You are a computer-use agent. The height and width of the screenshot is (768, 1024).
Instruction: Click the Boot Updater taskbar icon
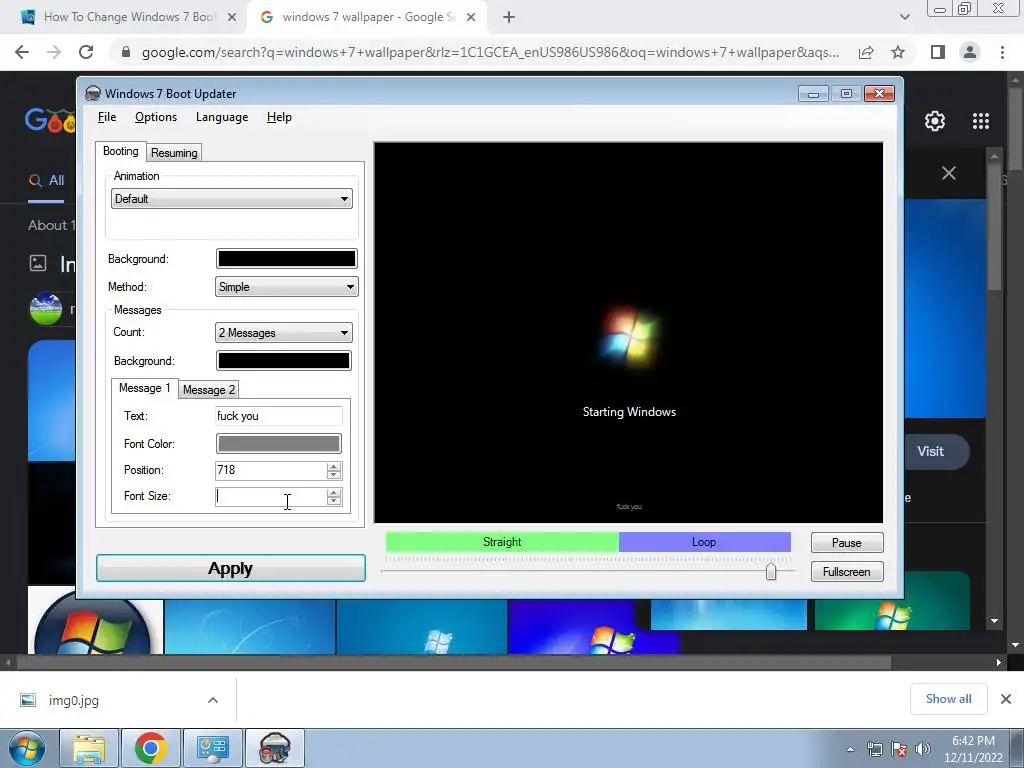275,748
